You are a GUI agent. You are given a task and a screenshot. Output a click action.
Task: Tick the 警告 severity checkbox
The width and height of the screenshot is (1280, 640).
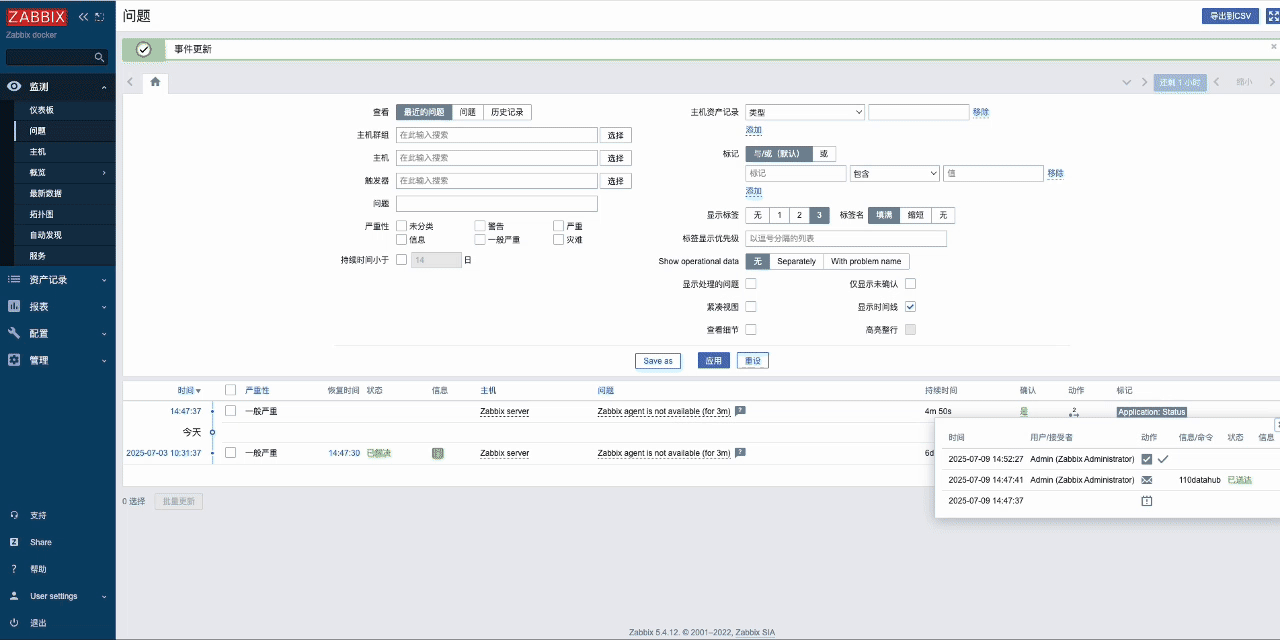tap(480, 226)
